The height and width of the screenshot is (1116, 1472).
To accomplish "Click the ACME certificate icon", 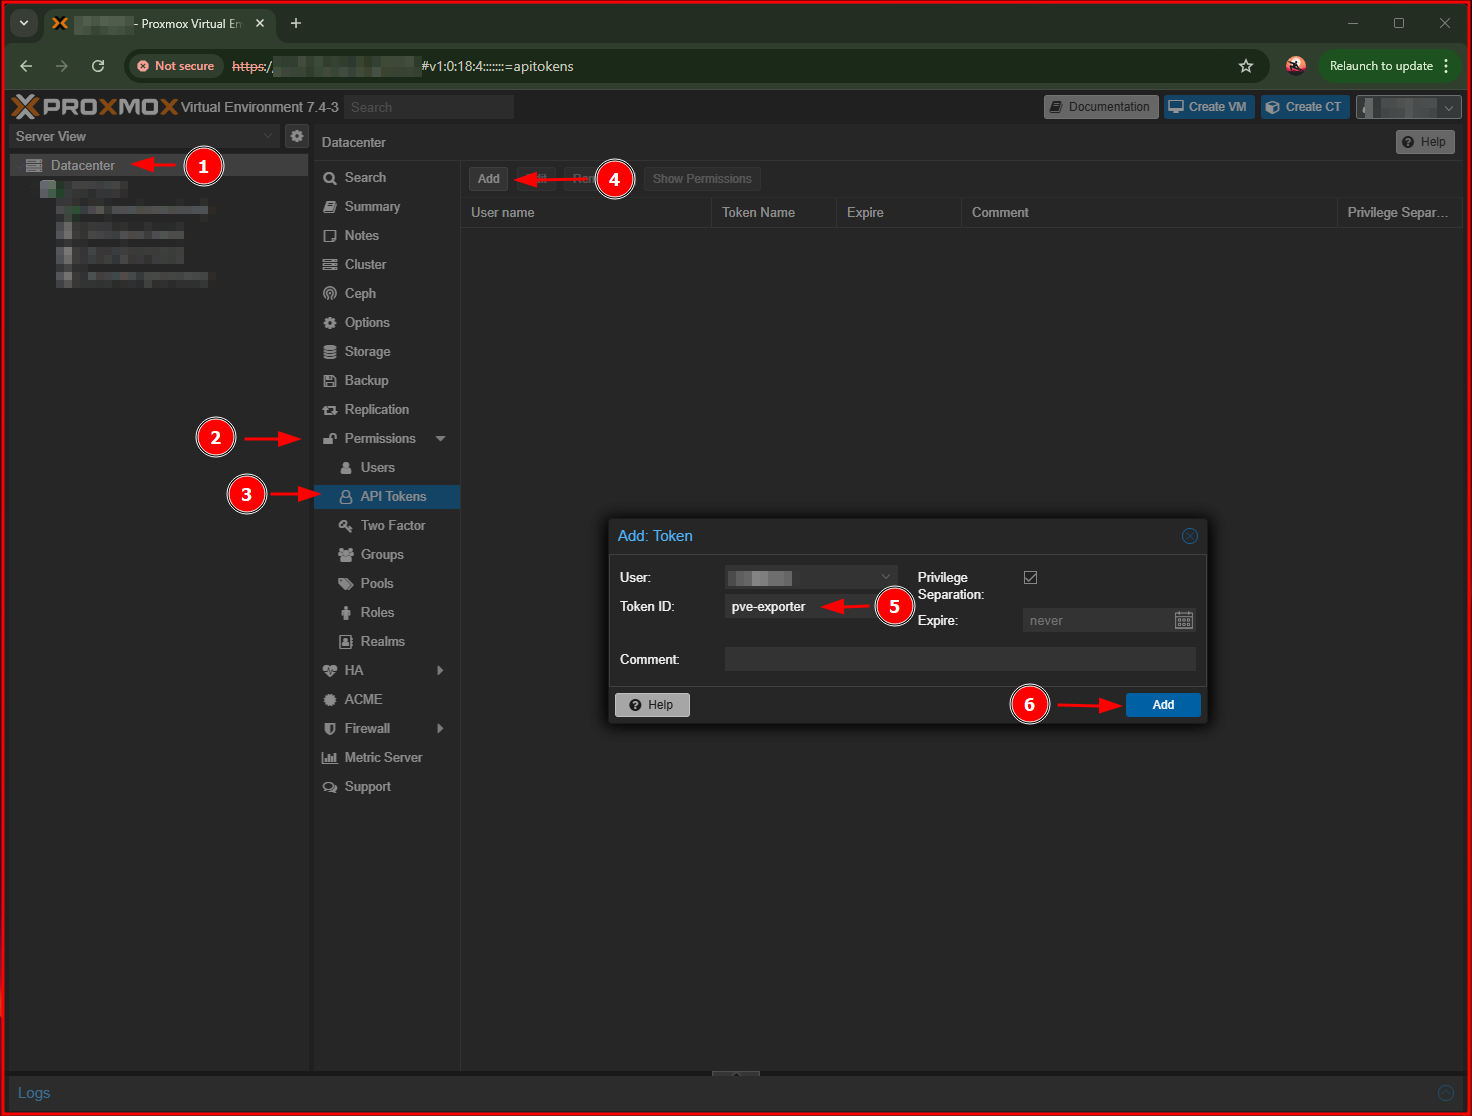I will pos(330,700).
